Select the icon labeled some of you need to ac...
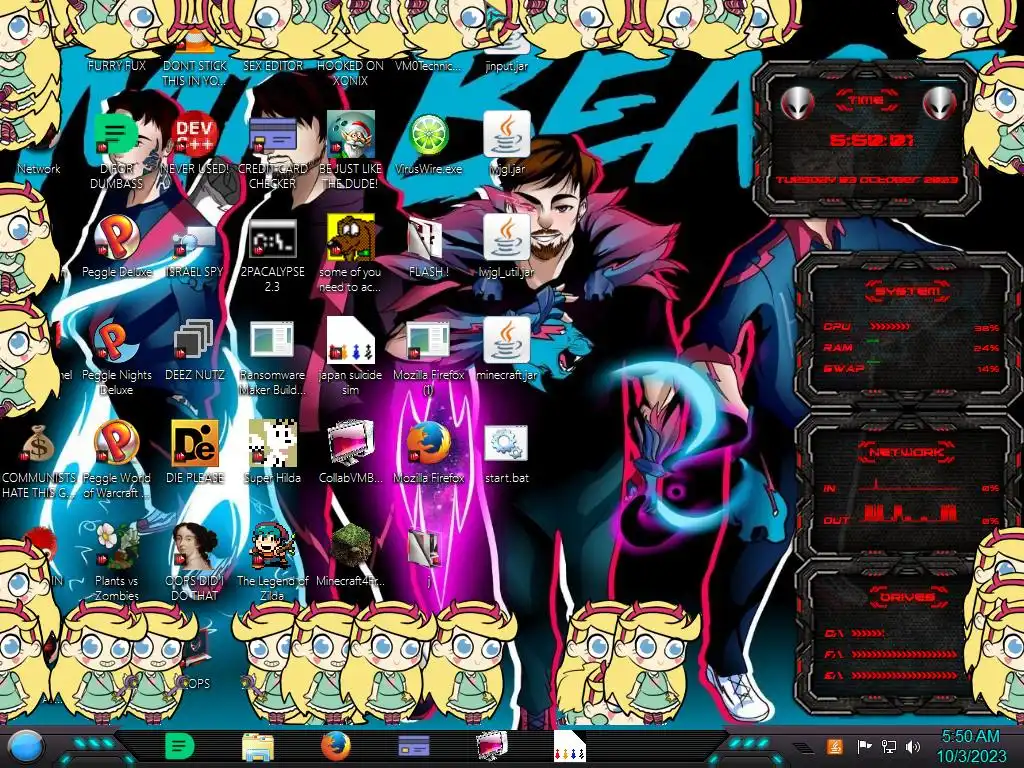 351,238
